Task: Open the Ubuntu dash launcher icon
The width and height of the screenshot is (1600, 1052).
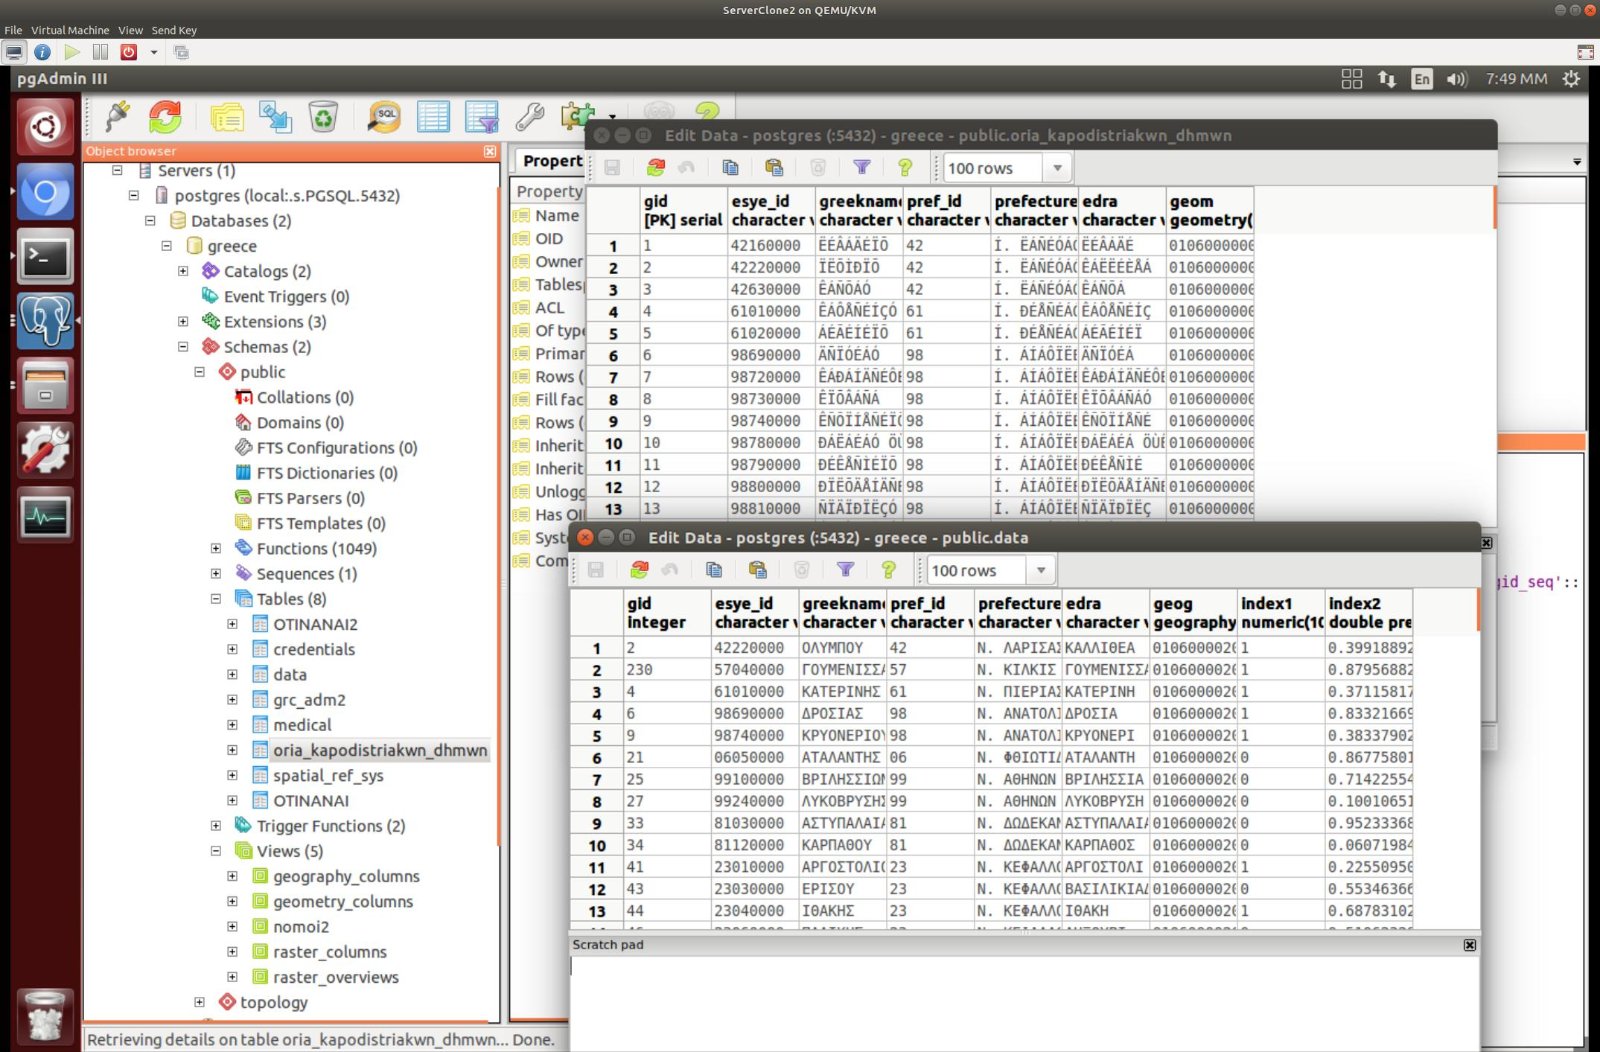Action: click(45, 126)
